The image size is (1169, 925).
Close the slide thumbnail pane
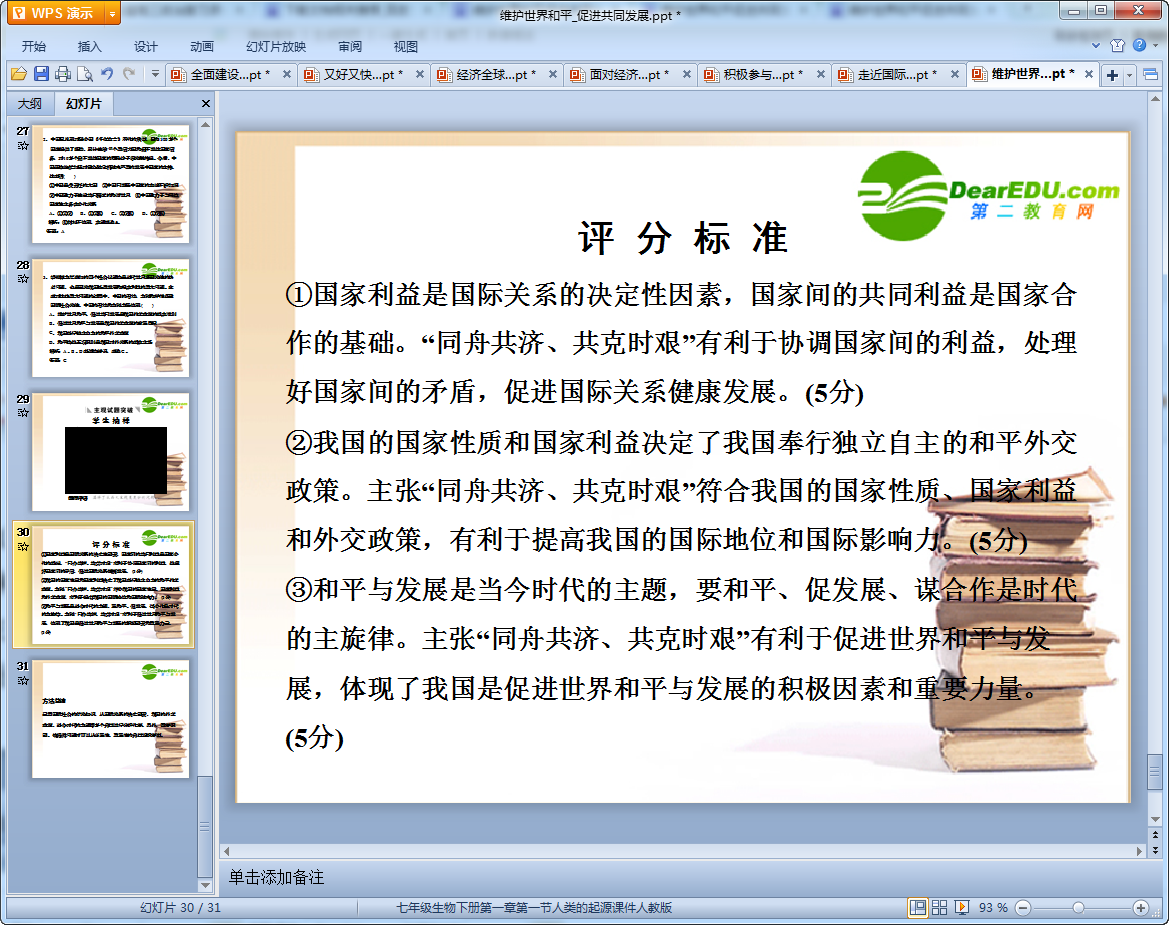tap(206, 104)
